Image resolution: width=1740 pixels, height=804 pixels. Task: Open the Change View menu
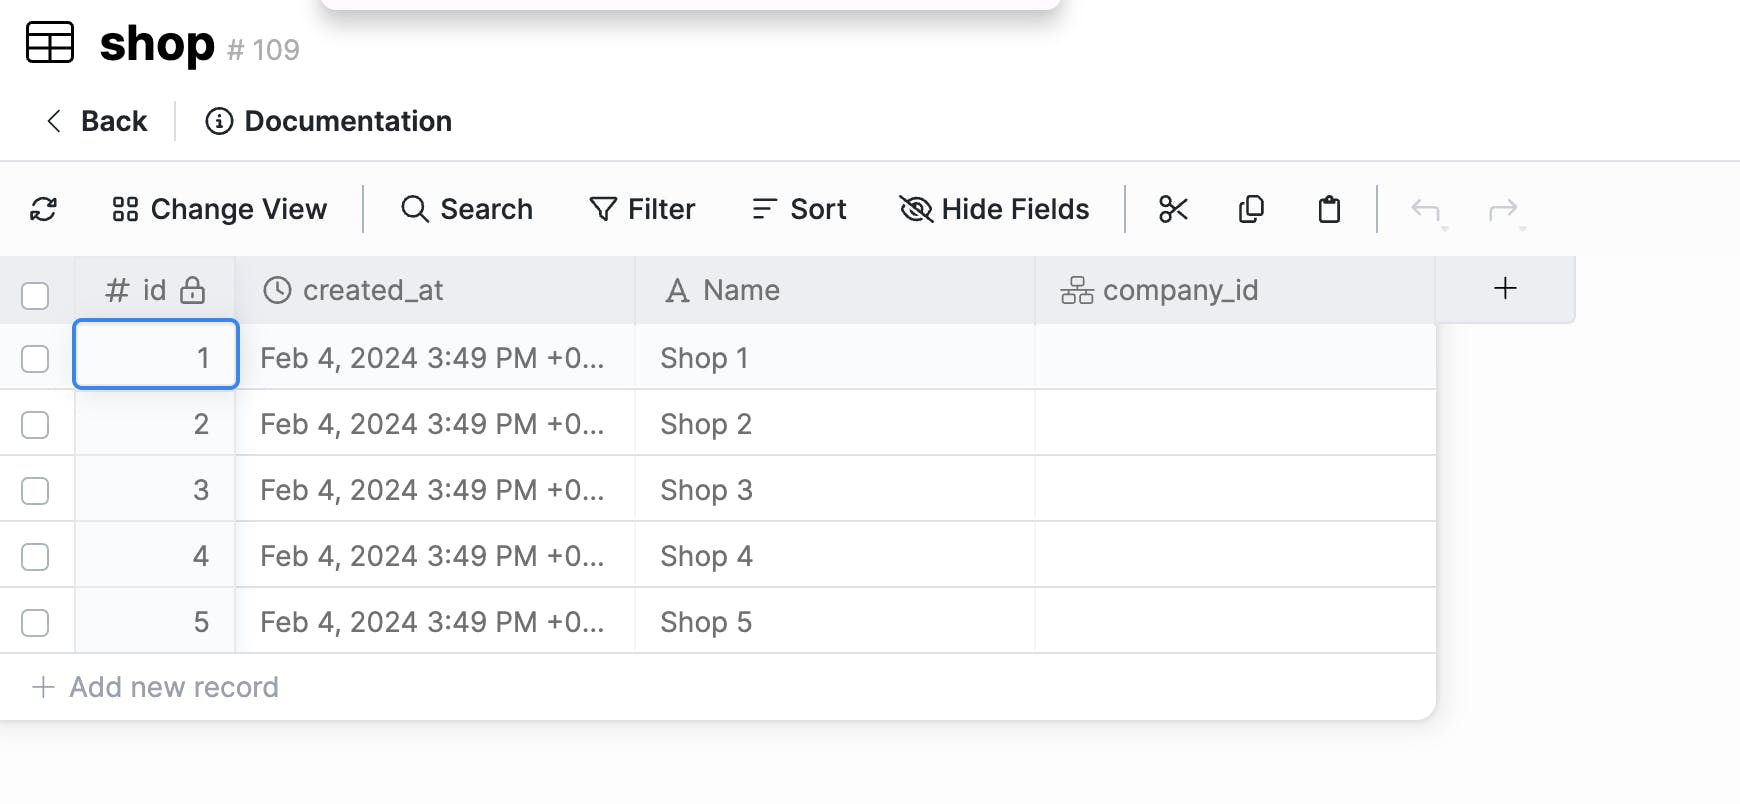pos(220,209)
